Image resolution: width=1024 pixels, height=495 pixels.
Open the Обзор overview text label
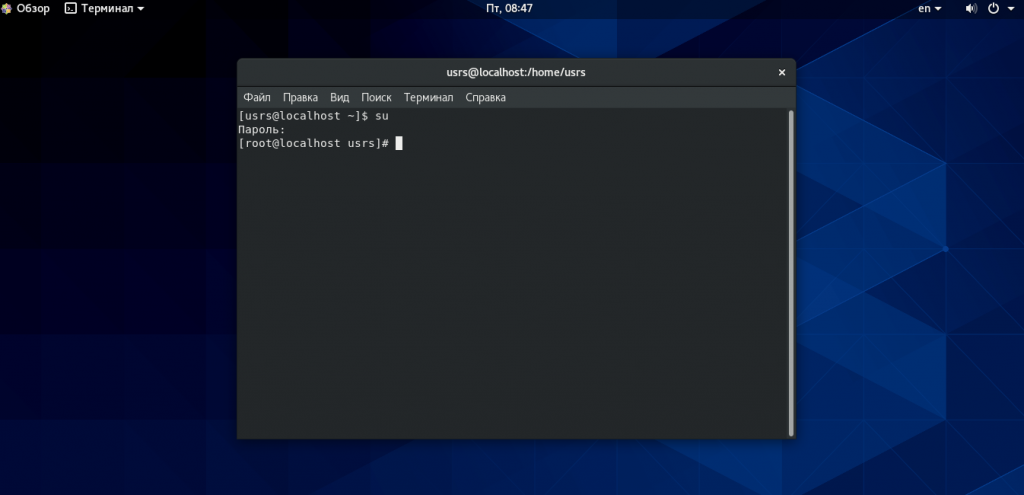(x=33, y=8)
